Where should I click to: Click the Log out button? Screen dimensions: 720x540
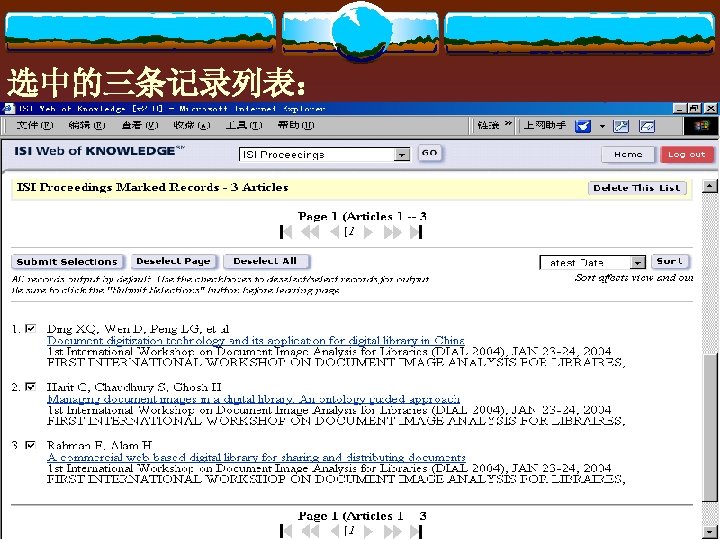[x=686, y=154]
